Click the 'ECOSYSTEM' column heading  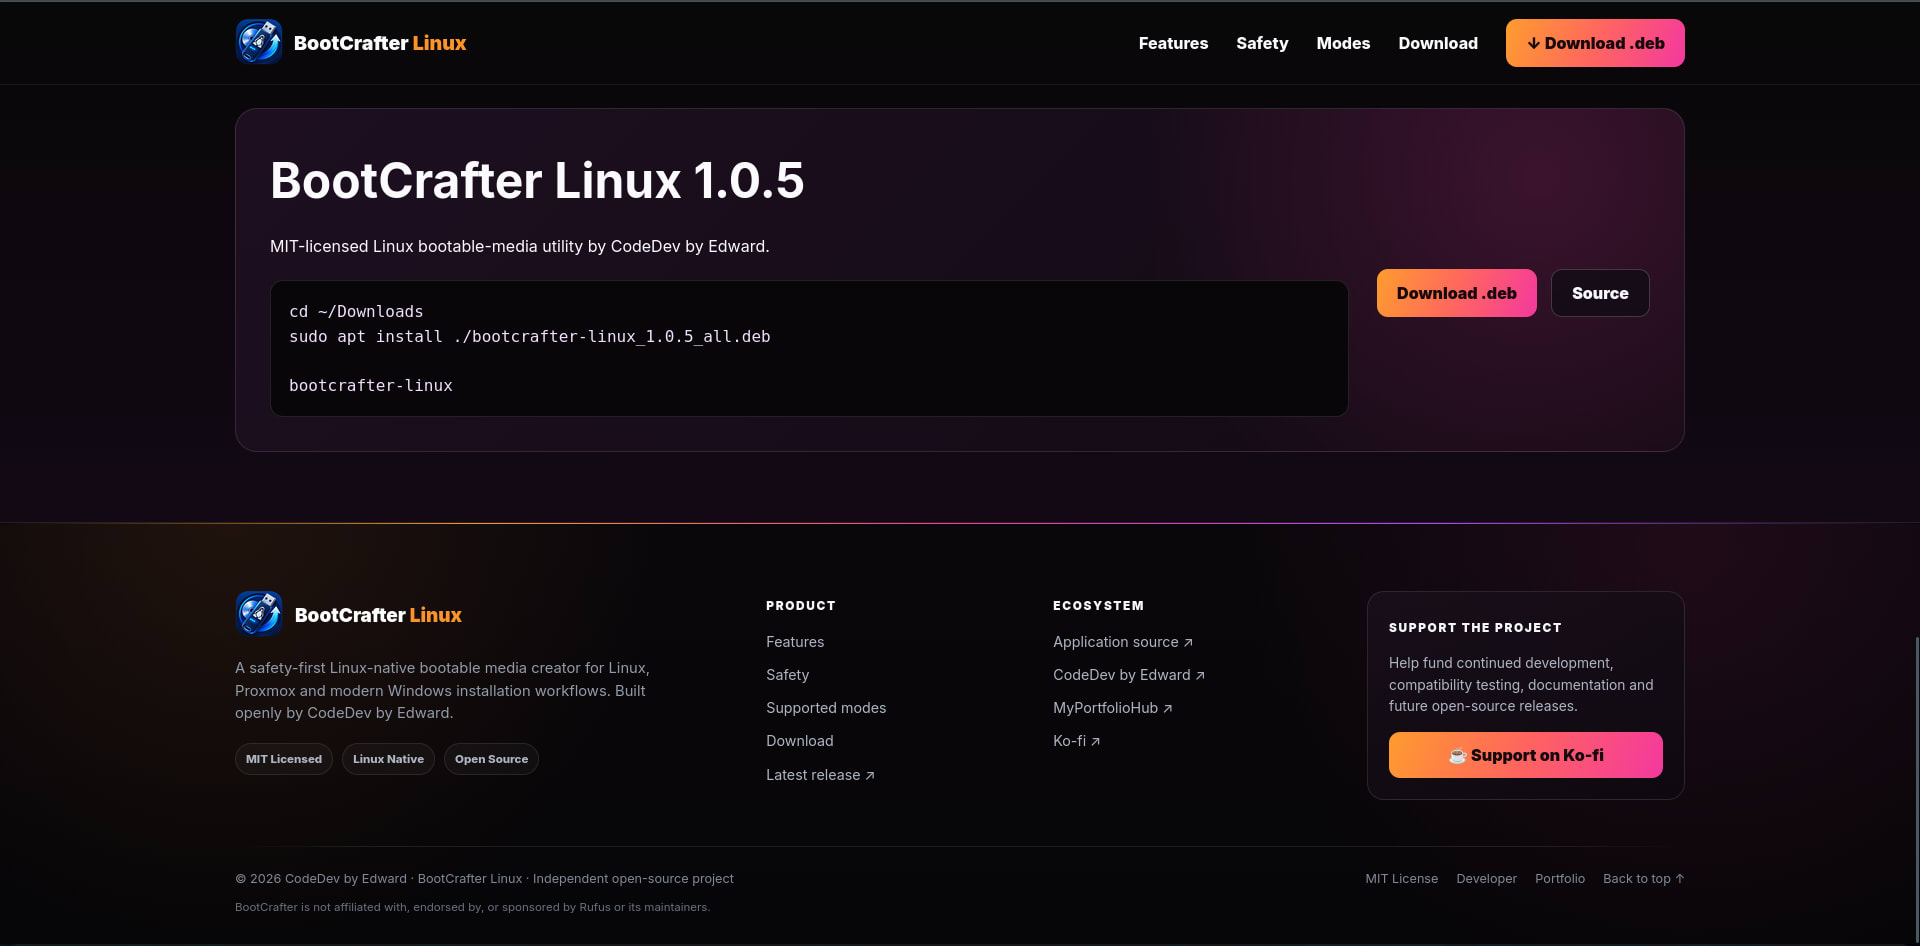click(1098, 606)
